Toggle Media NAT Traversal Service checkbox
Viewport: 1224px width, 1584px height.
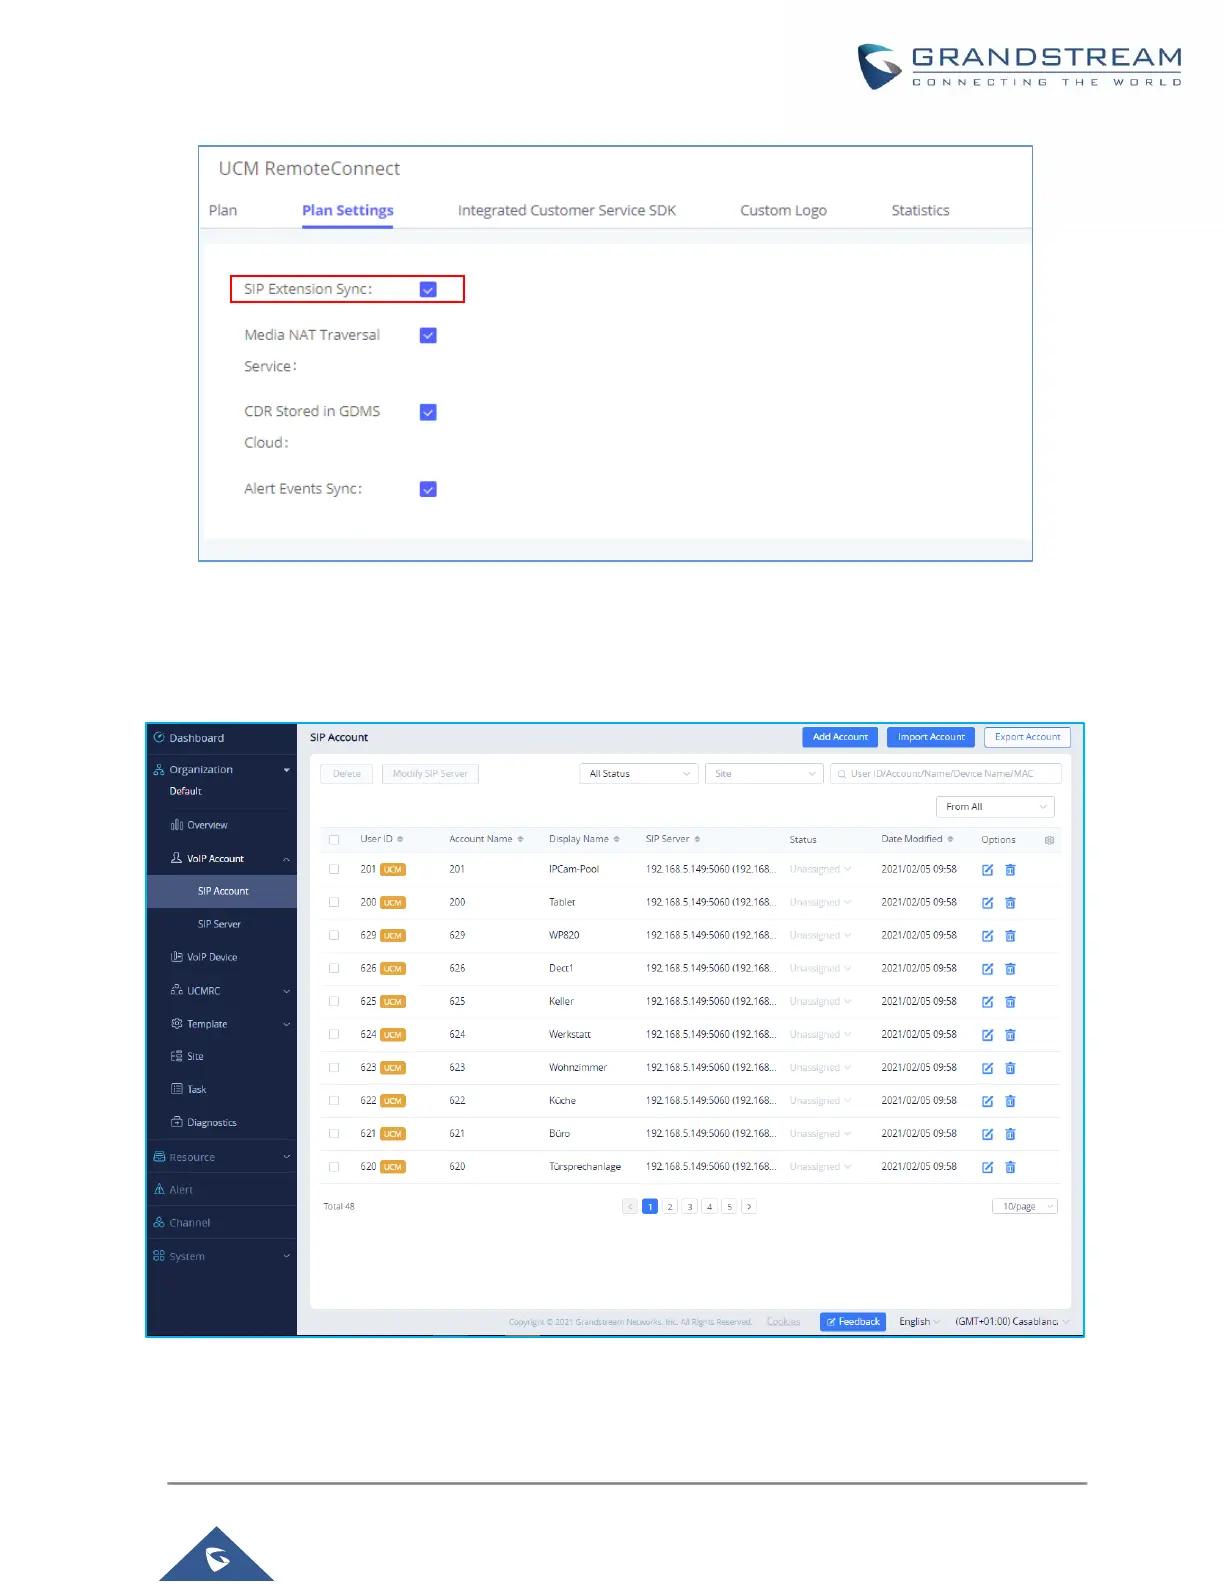point(428,335)
